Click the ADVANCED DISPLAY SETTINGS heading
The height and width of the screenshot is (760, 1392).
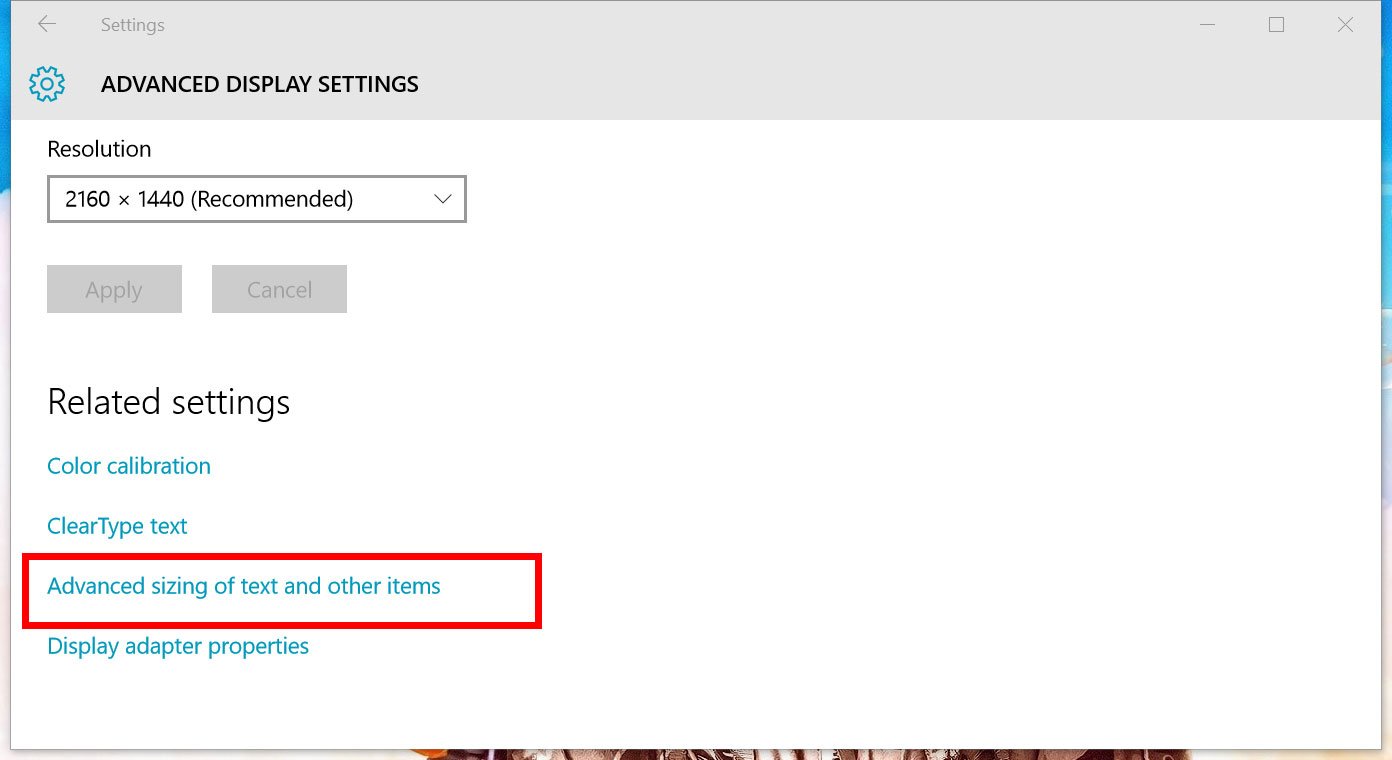tap(260, 84)
